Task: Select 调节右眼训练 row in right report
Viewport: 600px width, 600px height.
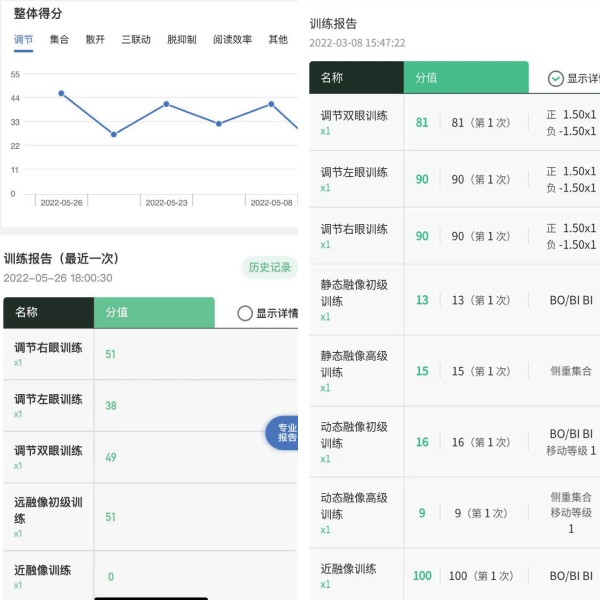Action: [x=455, y=236]
